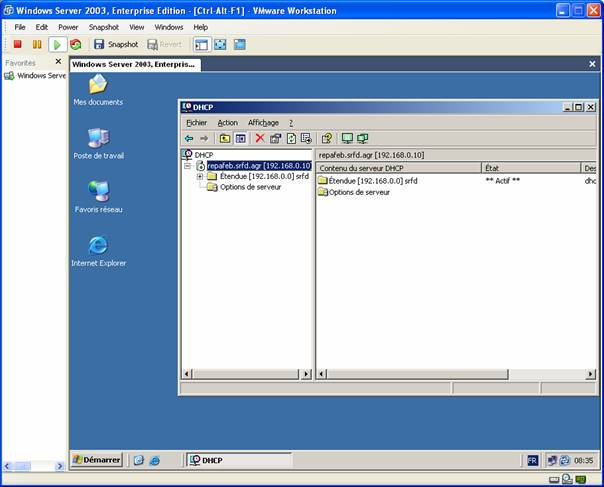Select Windows Server entry in Favorites list

tap(35, 76)
